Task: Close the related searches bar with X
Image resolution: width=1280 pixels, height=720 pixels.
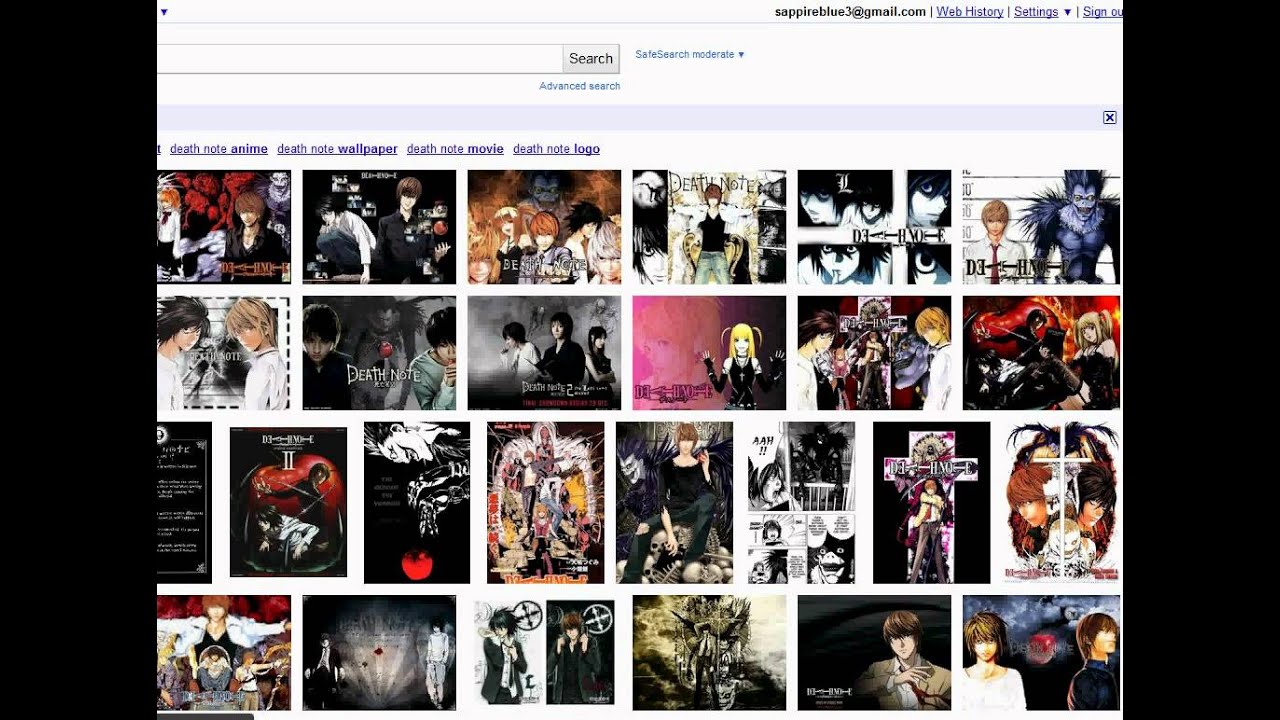Action: tap(1109, 118)
